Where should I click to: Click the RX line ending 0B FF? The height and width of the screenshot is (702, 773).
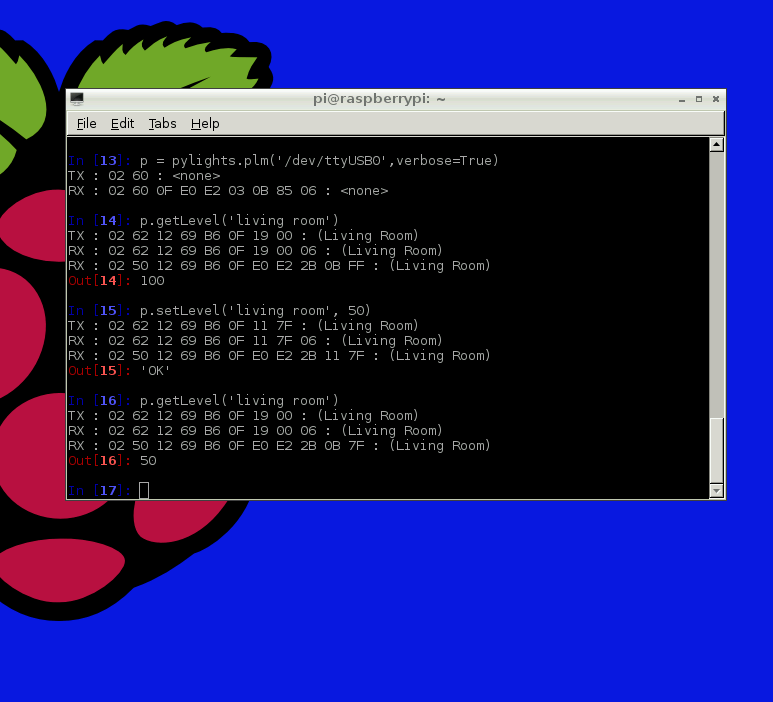(279, 266)
